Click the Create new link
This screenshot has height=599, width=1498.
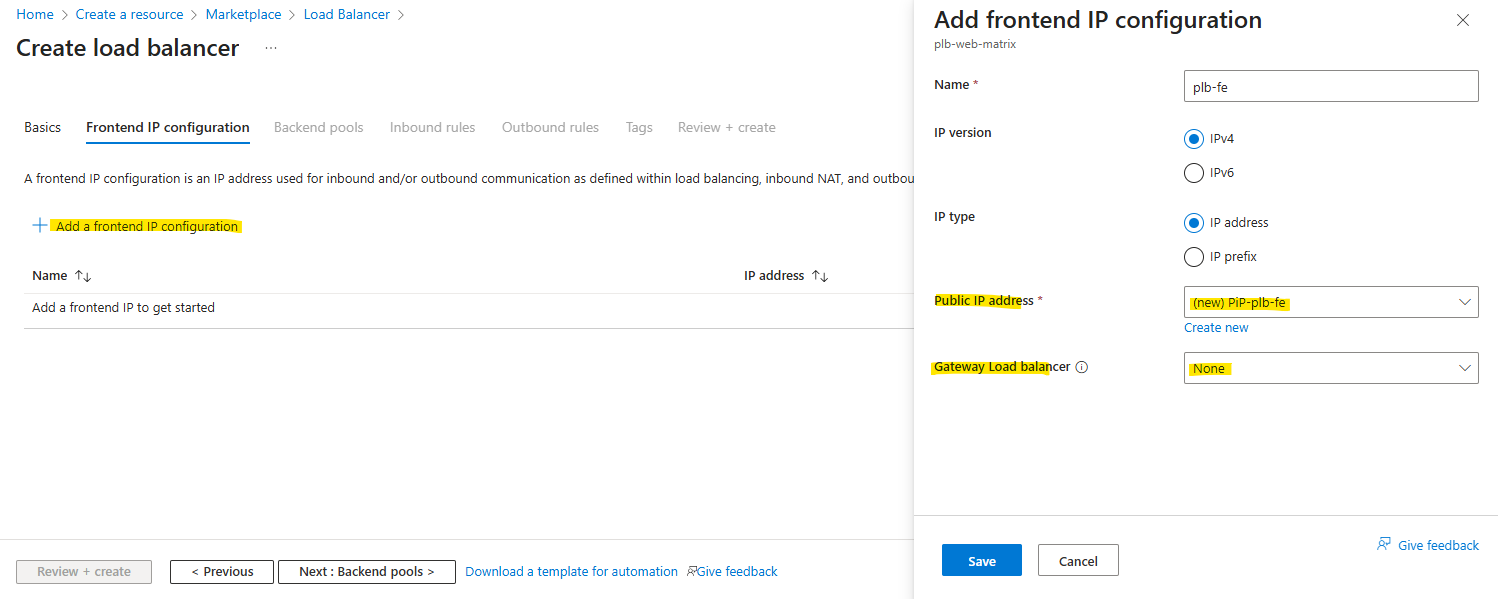[1216, 328]
